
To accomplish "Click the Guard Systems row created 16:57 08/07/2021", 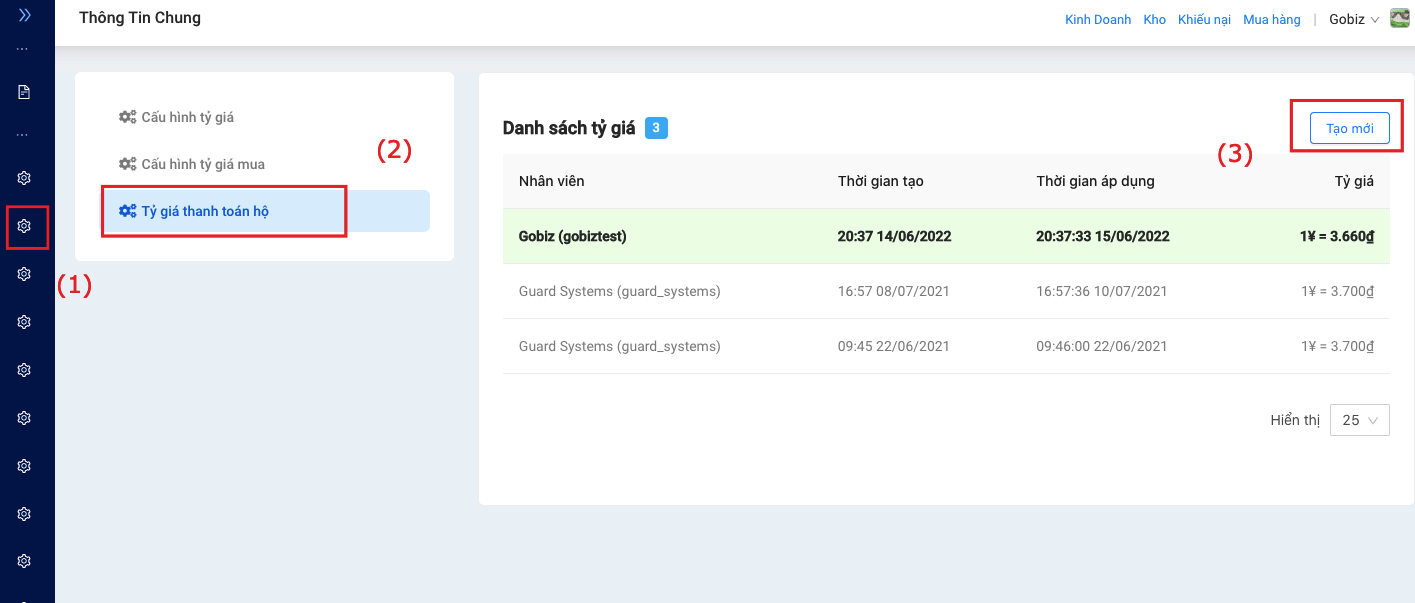I will tap(945, 291).
